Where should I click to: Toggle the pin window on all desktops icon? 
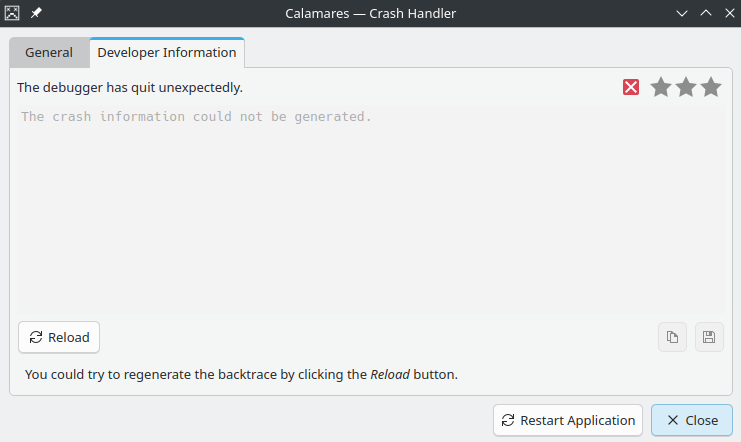point(36,13)
